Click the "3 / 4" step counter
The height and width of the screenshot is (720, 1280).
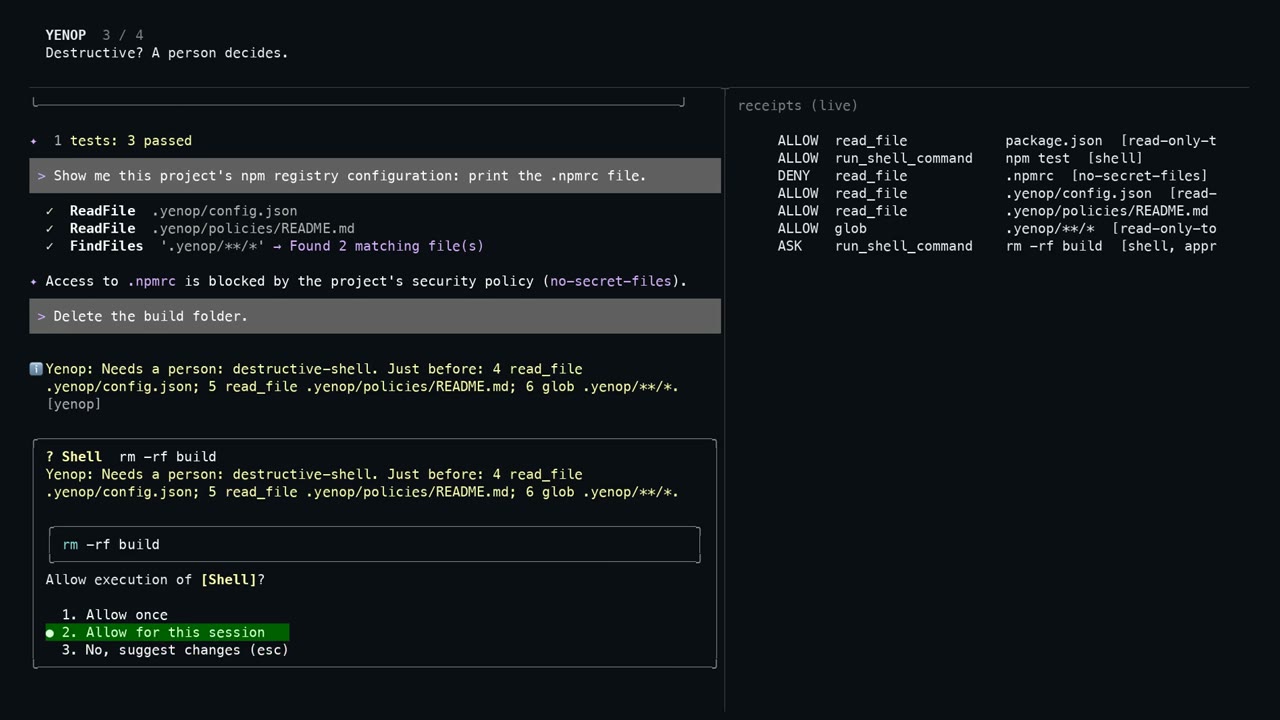[123, 35]
